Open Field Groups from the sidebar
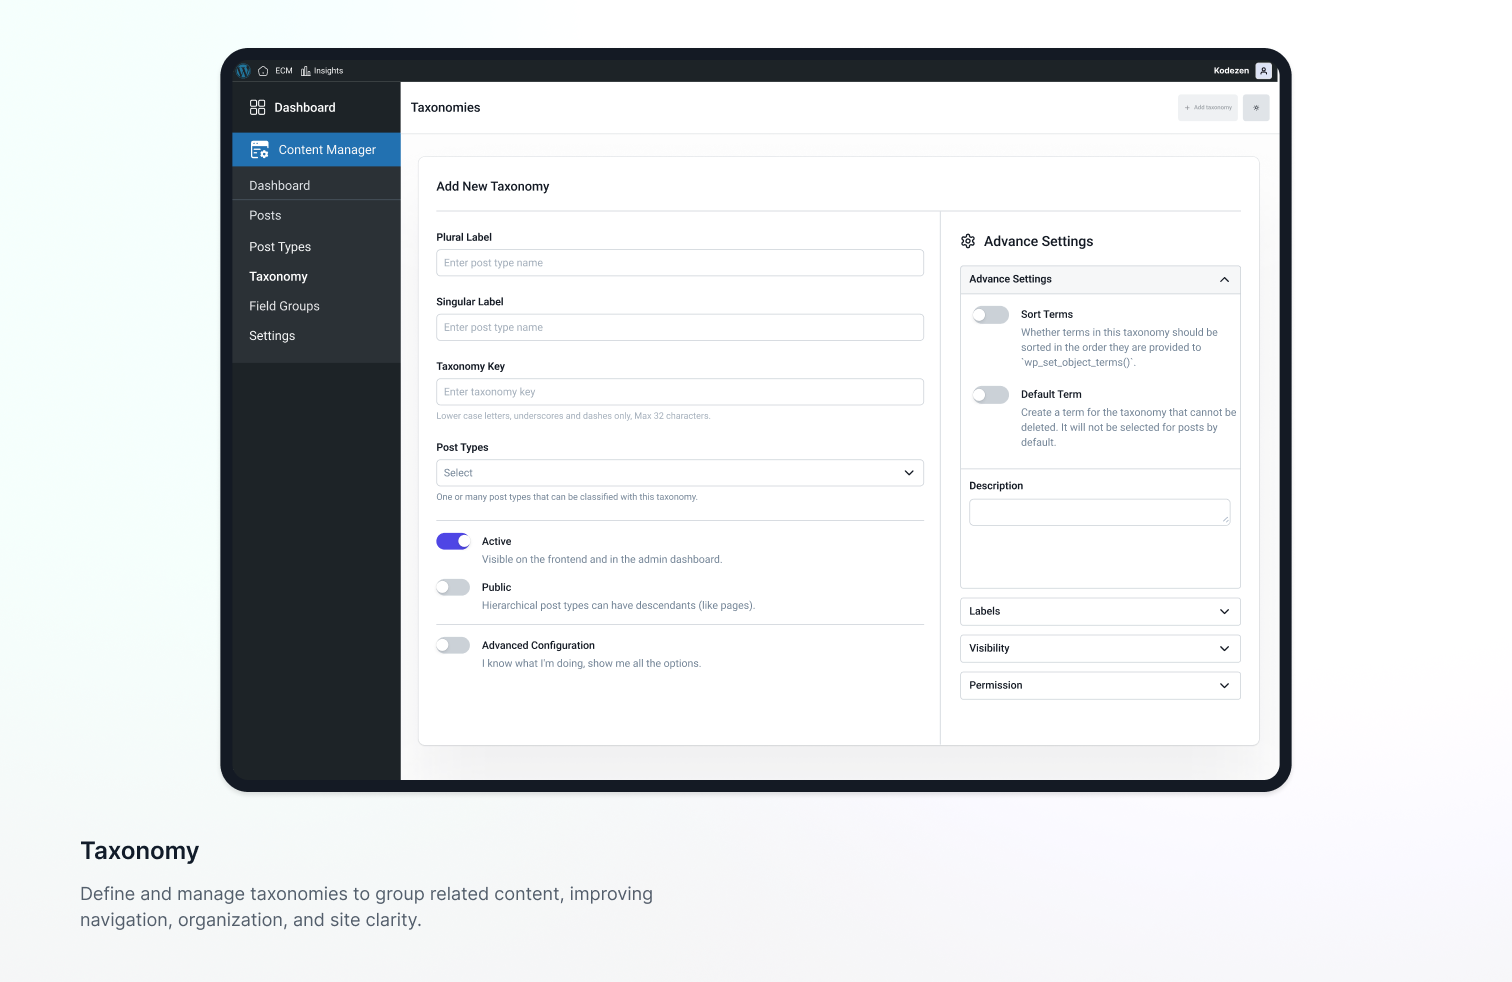The width and height of the screenshot is (1512, 982). coord(284,306)
